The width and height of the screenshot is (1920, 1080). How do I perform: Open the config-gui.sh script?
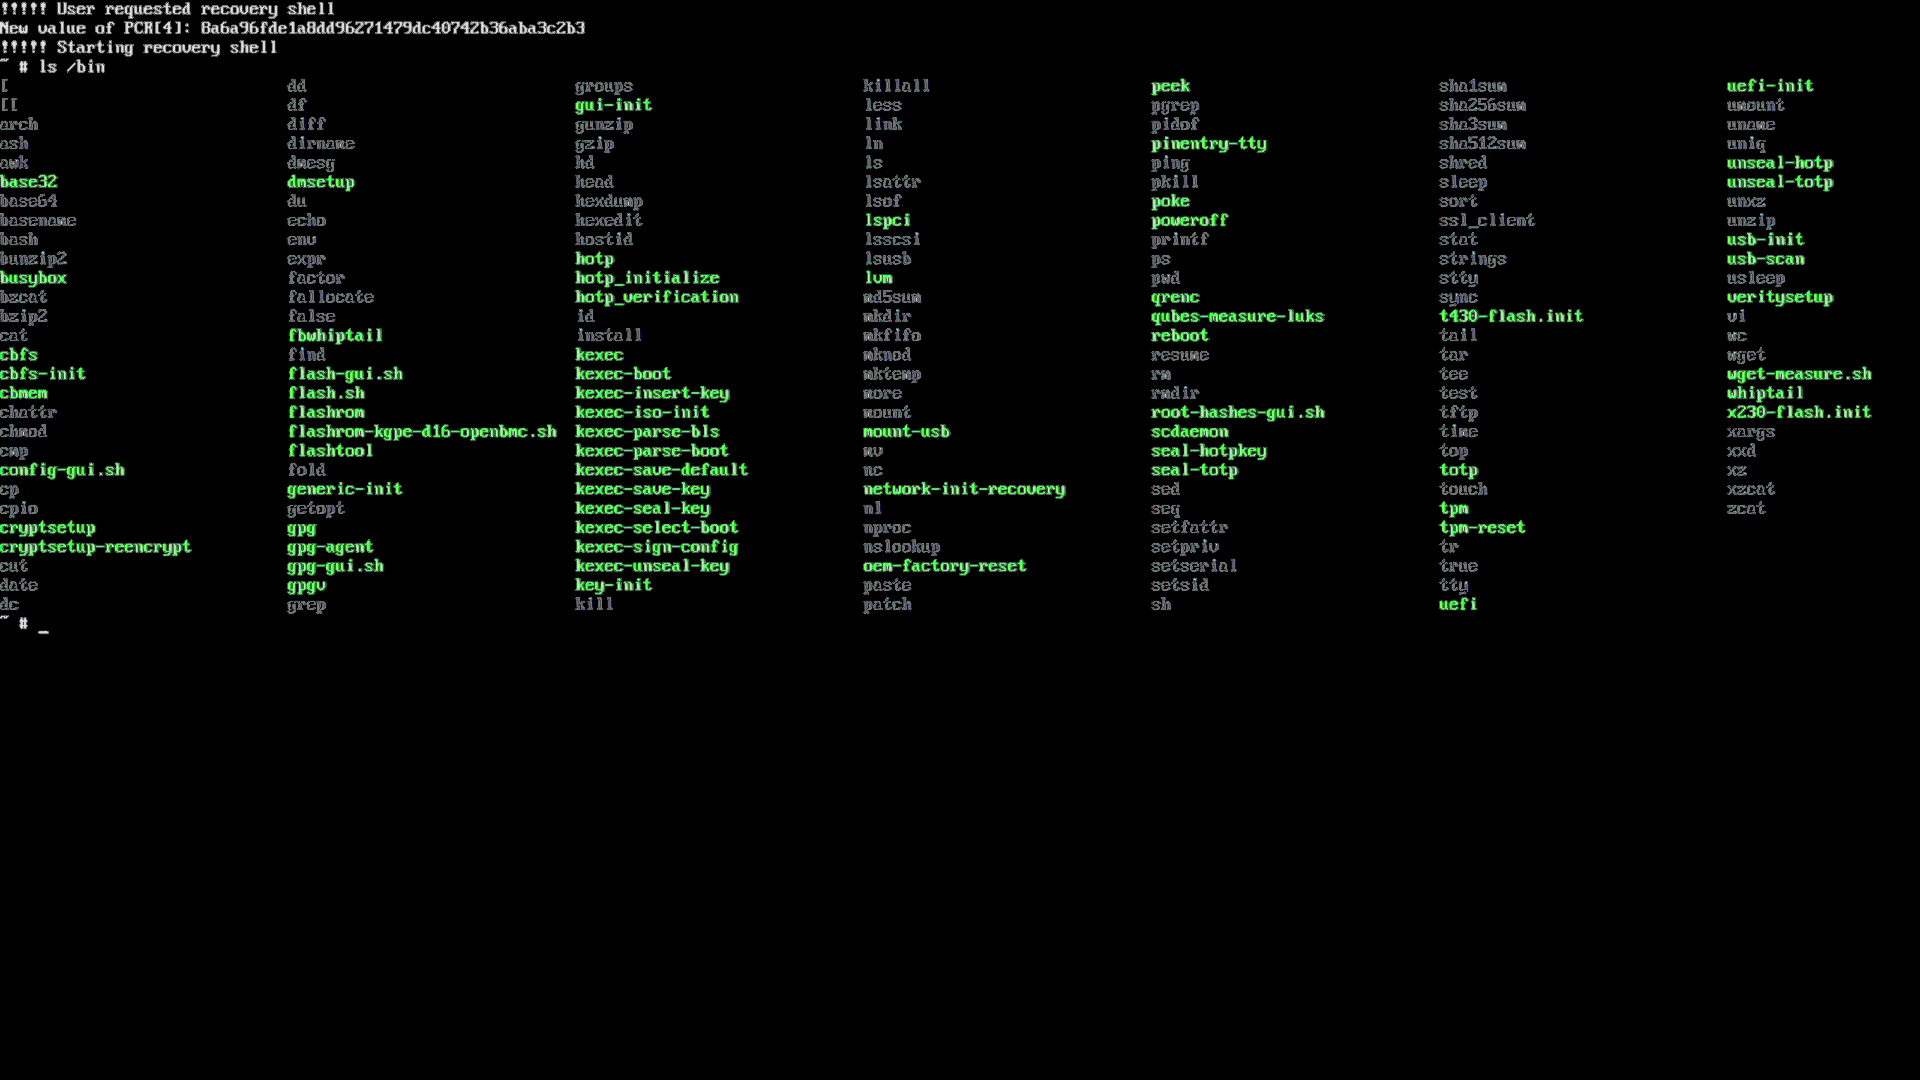tap(62, 469)
